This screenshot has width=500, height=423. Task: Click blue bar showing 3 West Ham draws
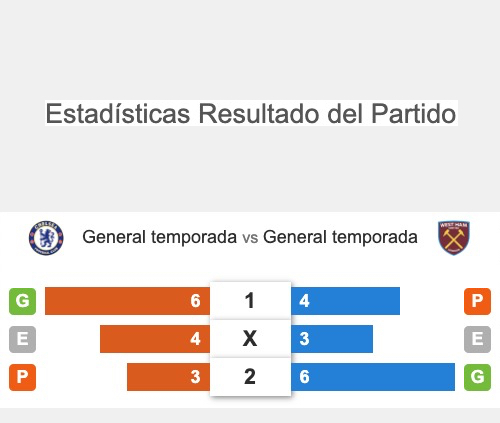click(x=332, y=339)
